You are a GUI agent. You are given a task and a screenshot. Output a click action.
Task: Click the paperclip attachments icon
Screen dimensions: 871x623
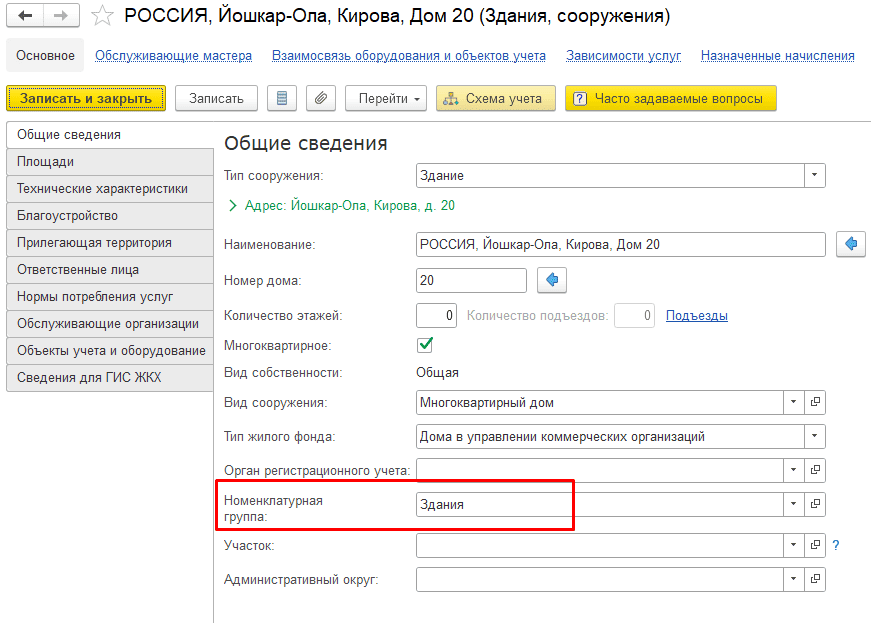pyautogui.click(x=321, y=98)
